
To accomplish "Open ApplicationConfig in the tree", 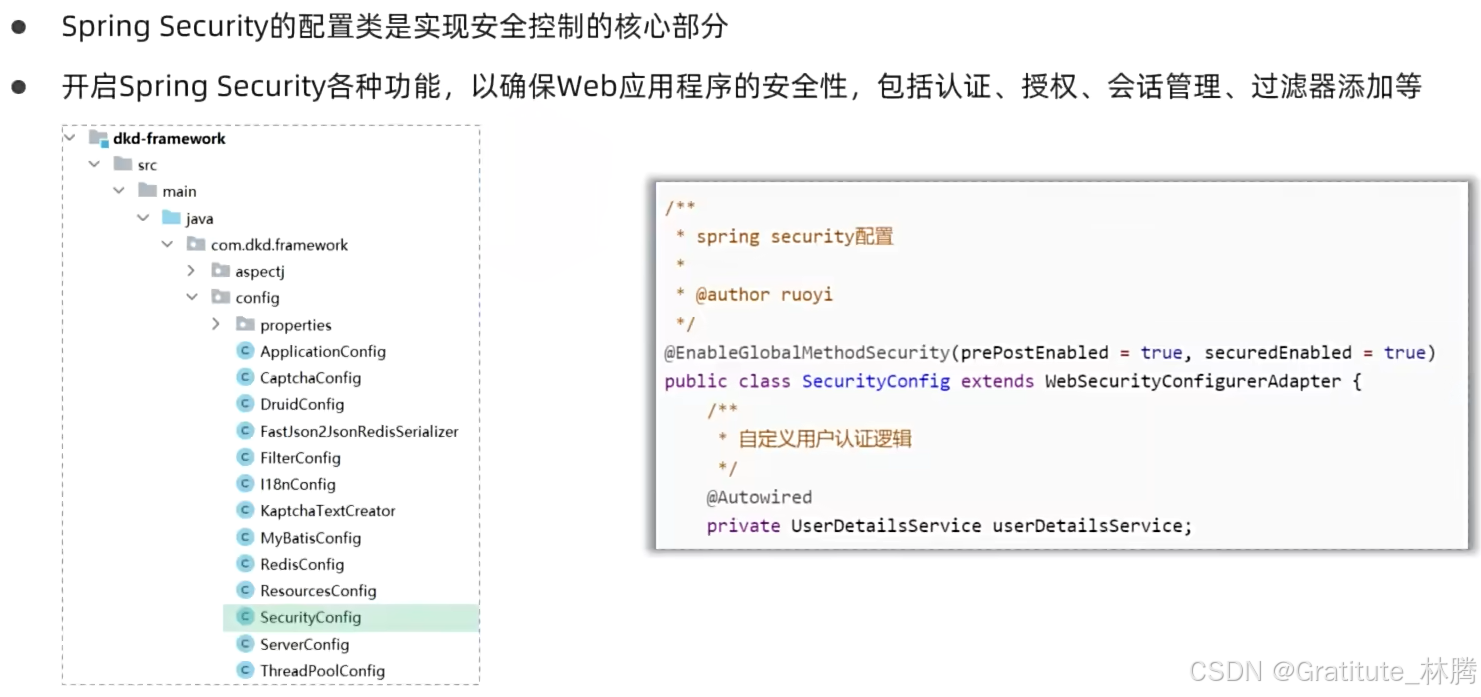I will tap(322, 351).
